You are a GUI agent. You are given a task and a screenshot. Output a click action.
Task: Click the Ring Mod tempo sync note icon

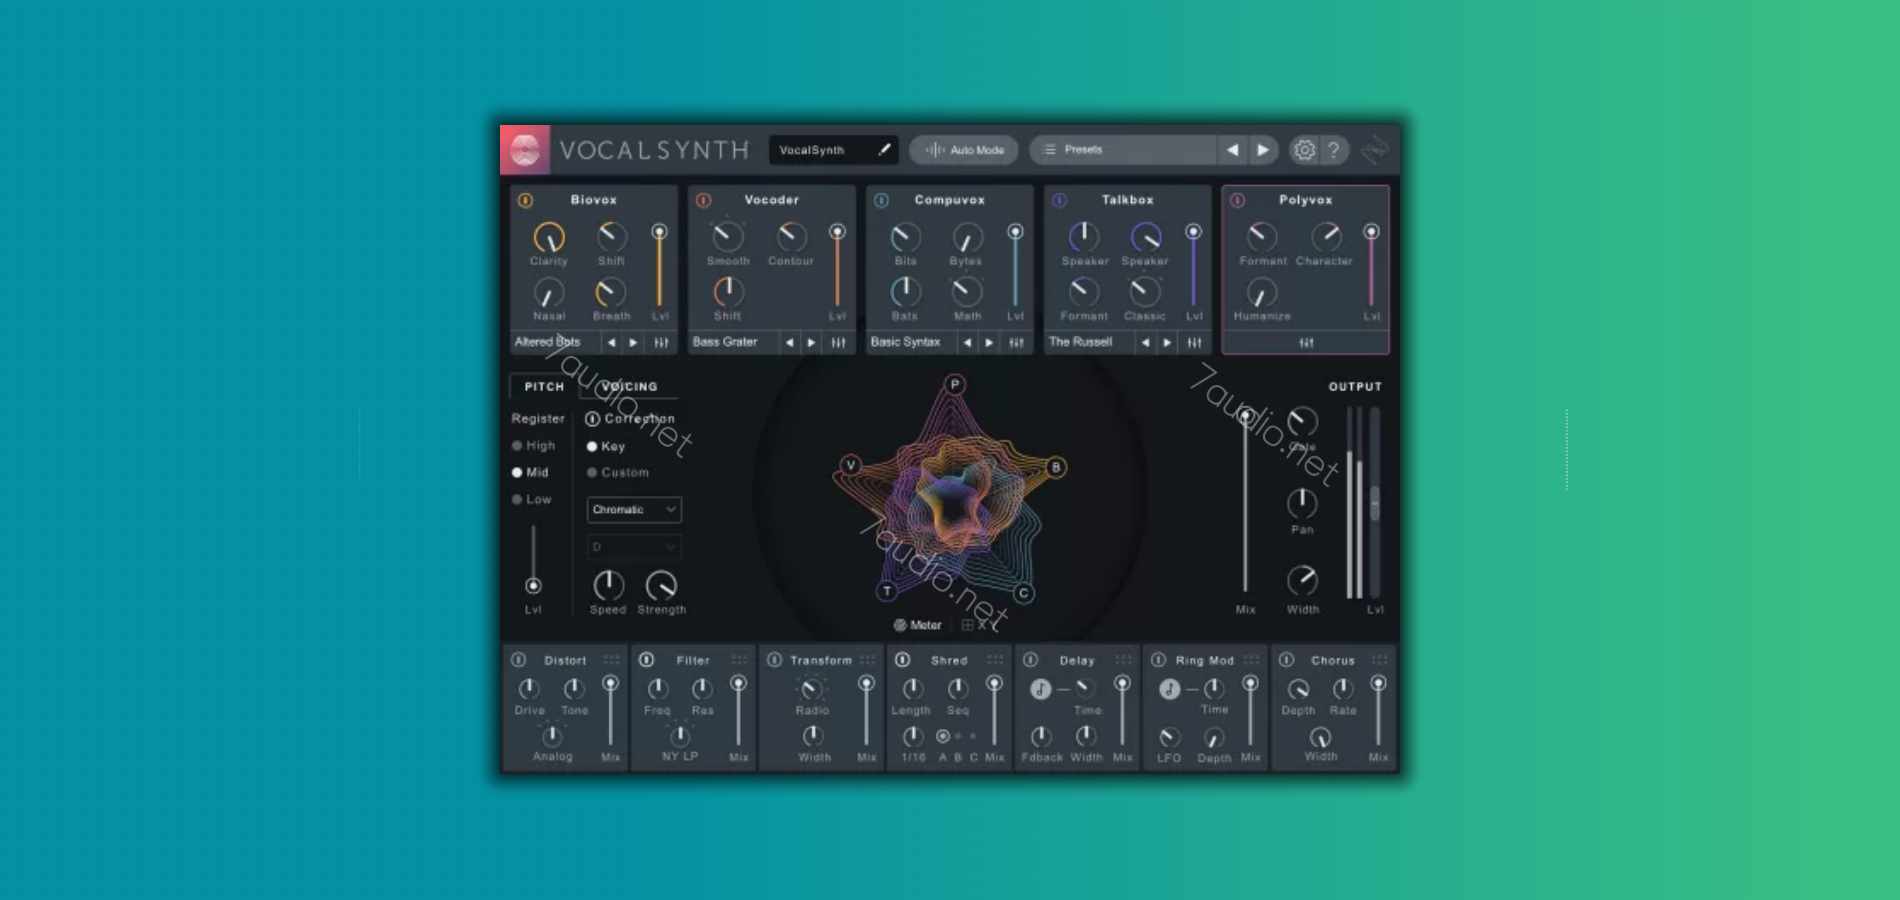(x=1169, y=689)
